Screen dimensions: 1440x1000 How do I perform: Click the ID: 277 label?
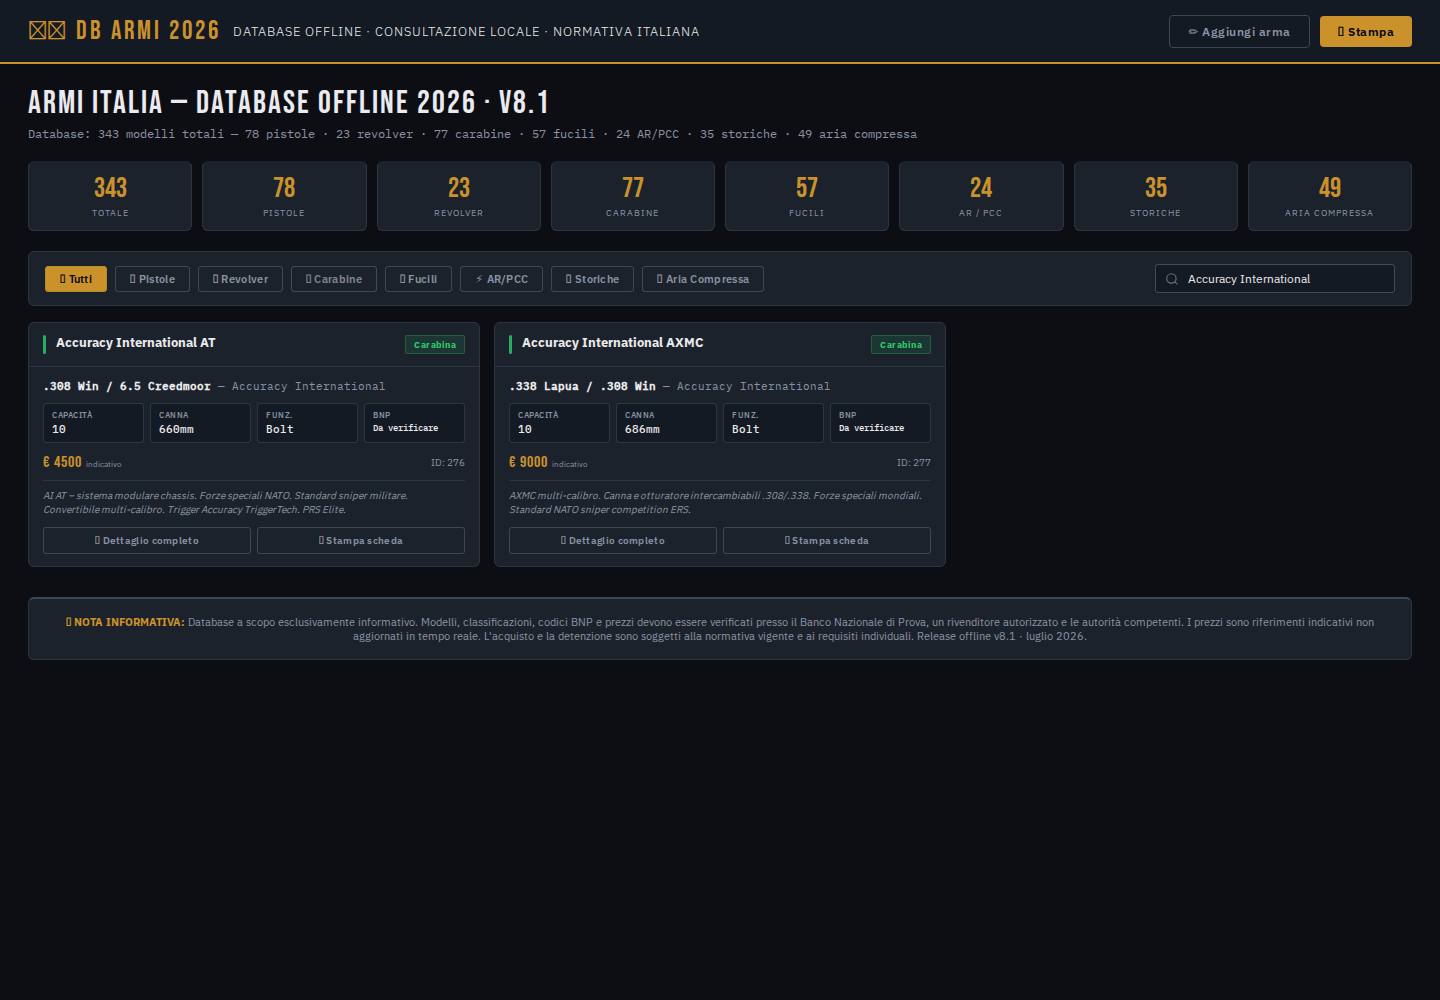914,463
